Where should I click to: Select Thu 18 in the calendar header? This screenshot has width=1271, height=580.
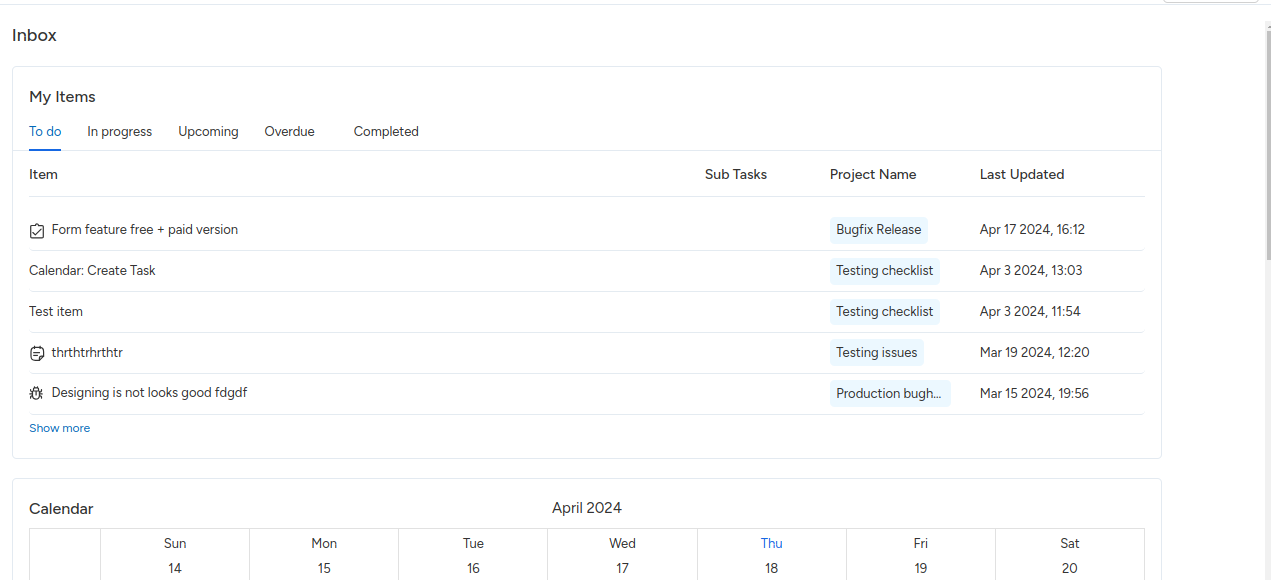(771, 556)
